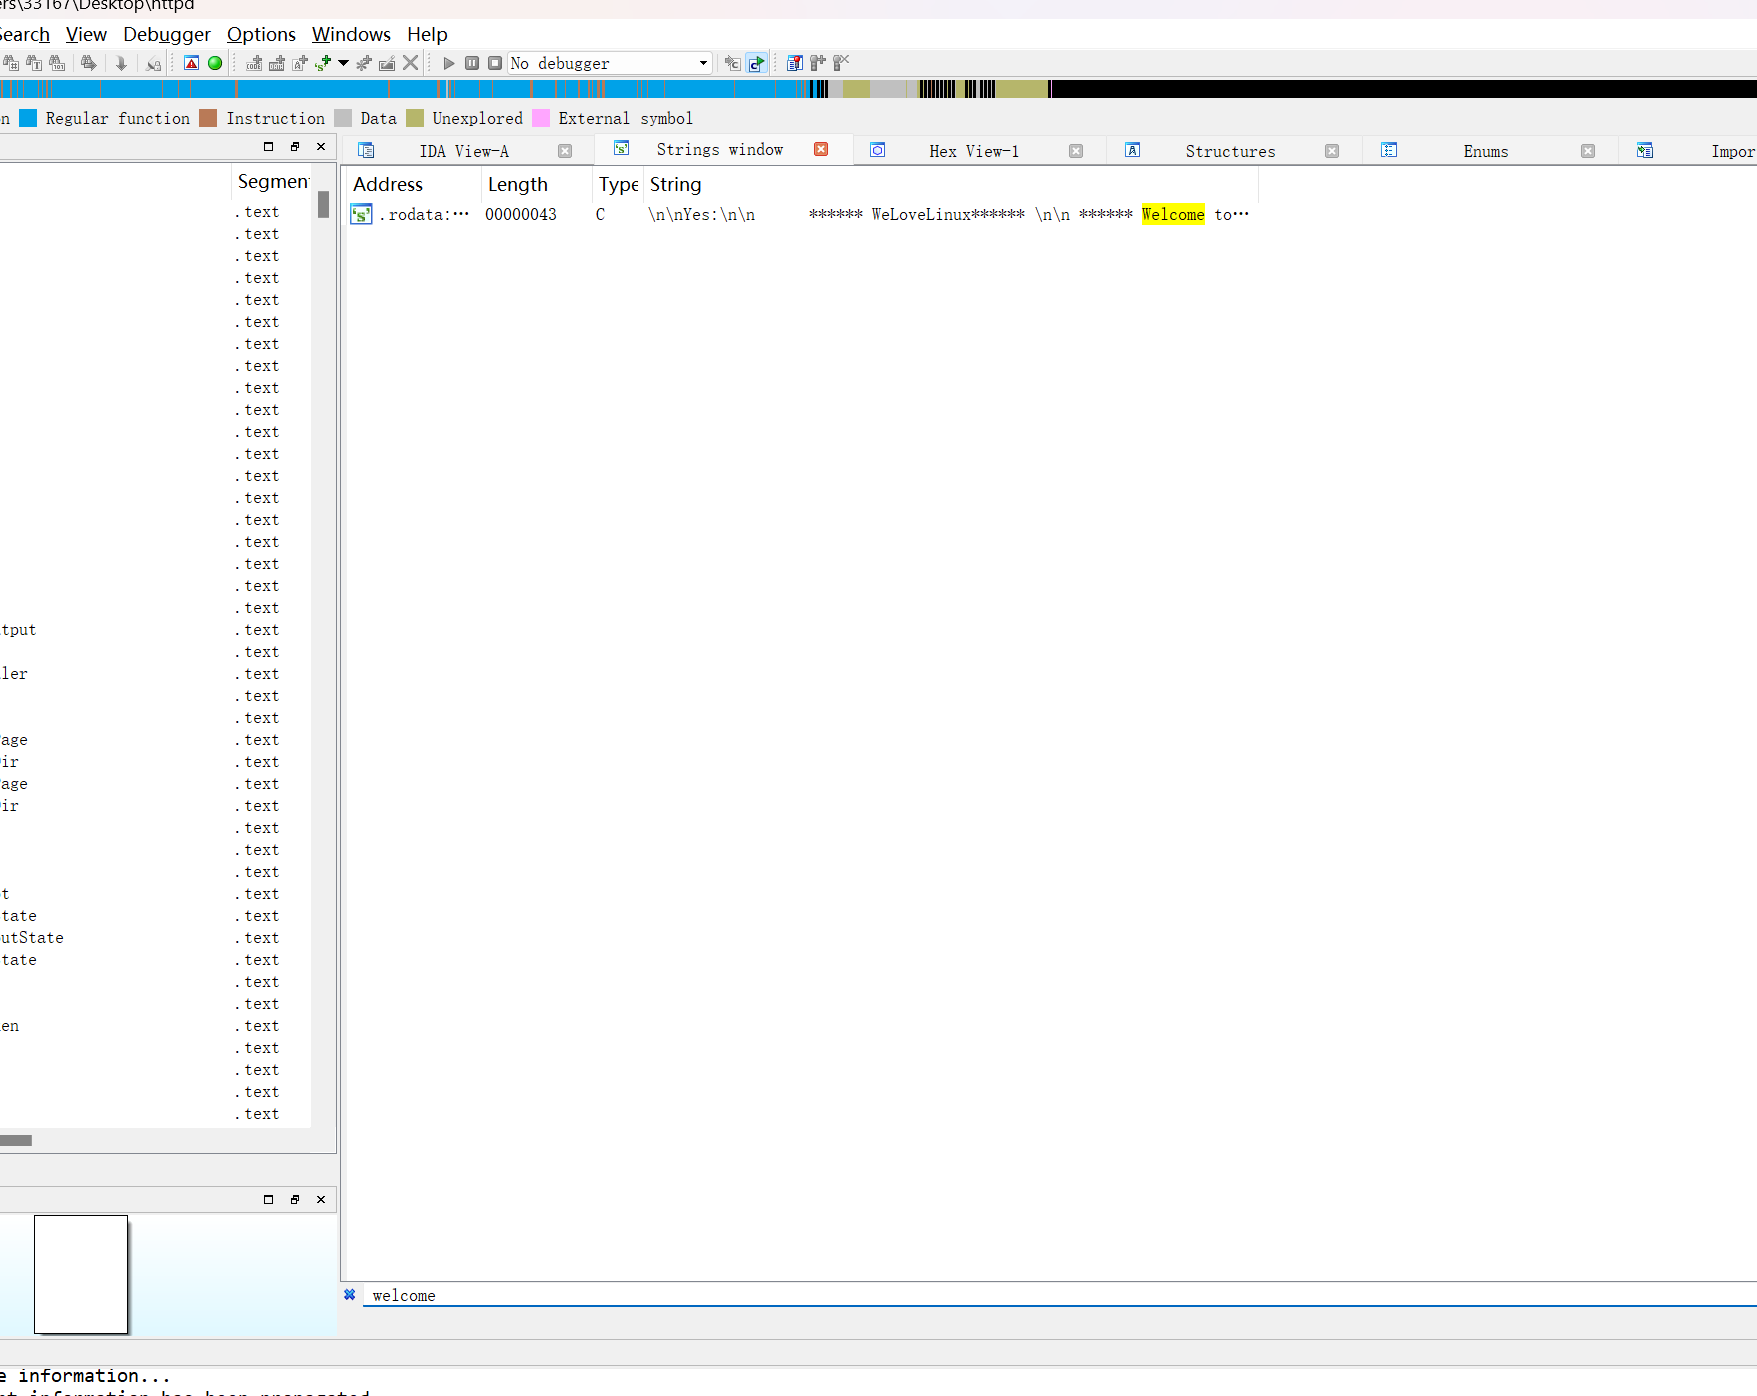
Task: Click the make code toolbar icon
Action: point(254,63)
